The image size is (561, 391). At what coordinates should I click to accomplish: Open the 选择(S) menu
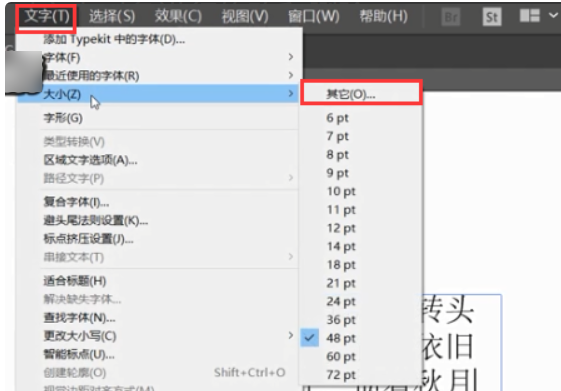pyautogui.click(x=112, y=16)
